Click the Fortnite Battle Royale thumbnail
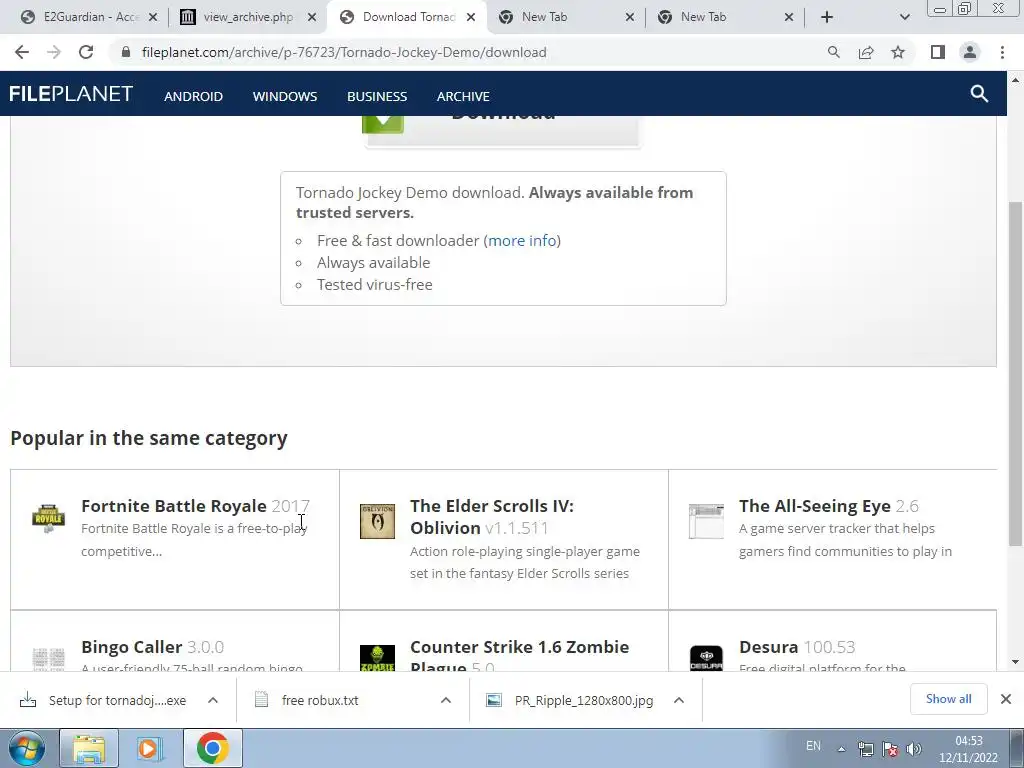Image resolution: width=1024 pixels, height=768 pixels. (x=48, y=519)
